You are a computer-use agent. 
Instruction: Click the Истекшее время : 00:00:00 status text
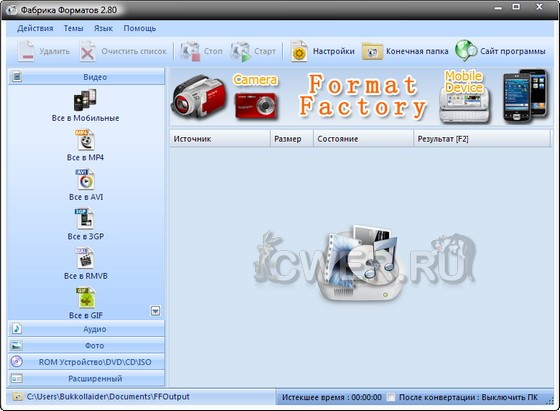tap(332, 397)
